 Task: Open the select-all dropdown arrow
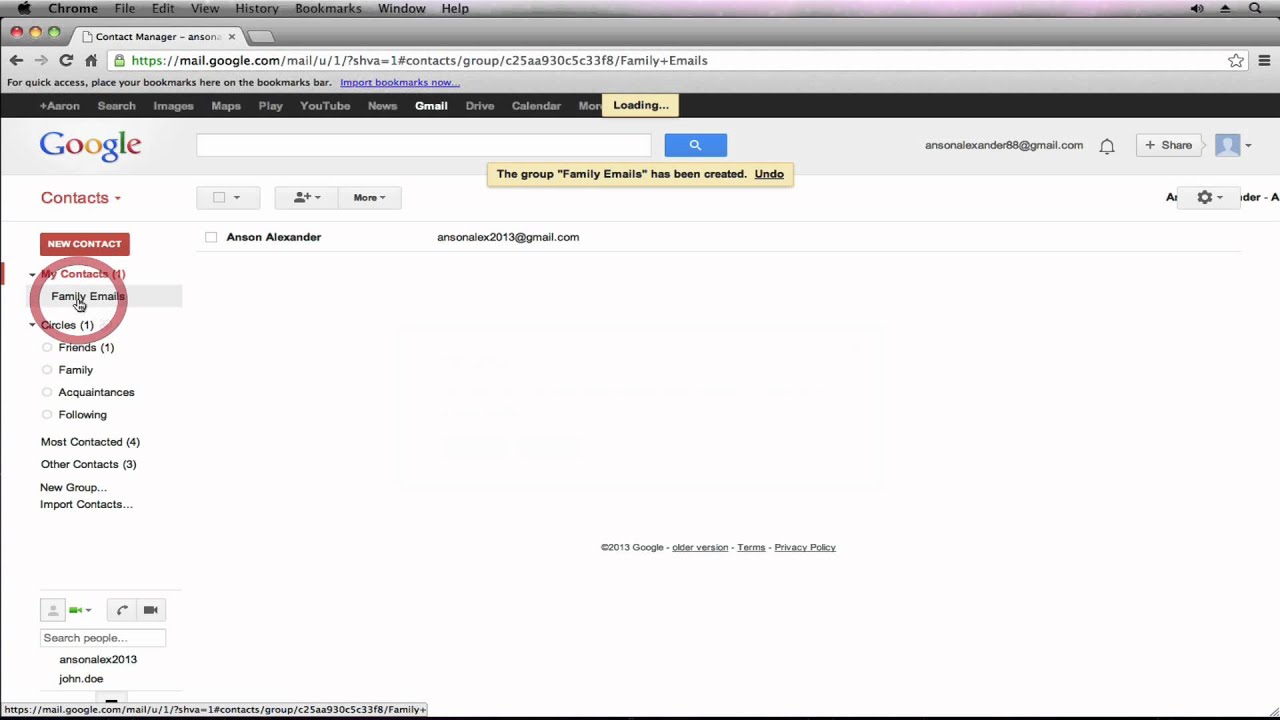pyautogui.click(x=237, y=197)
